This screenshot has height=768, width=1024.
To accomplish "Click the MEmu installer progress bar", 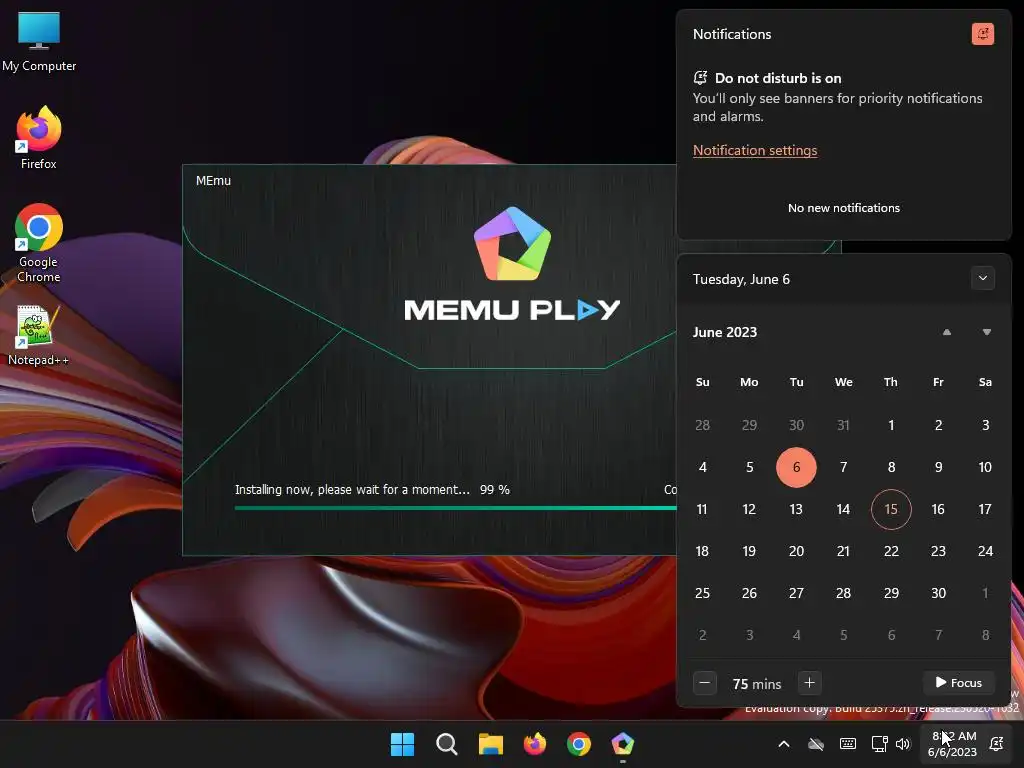I will 455,507.
